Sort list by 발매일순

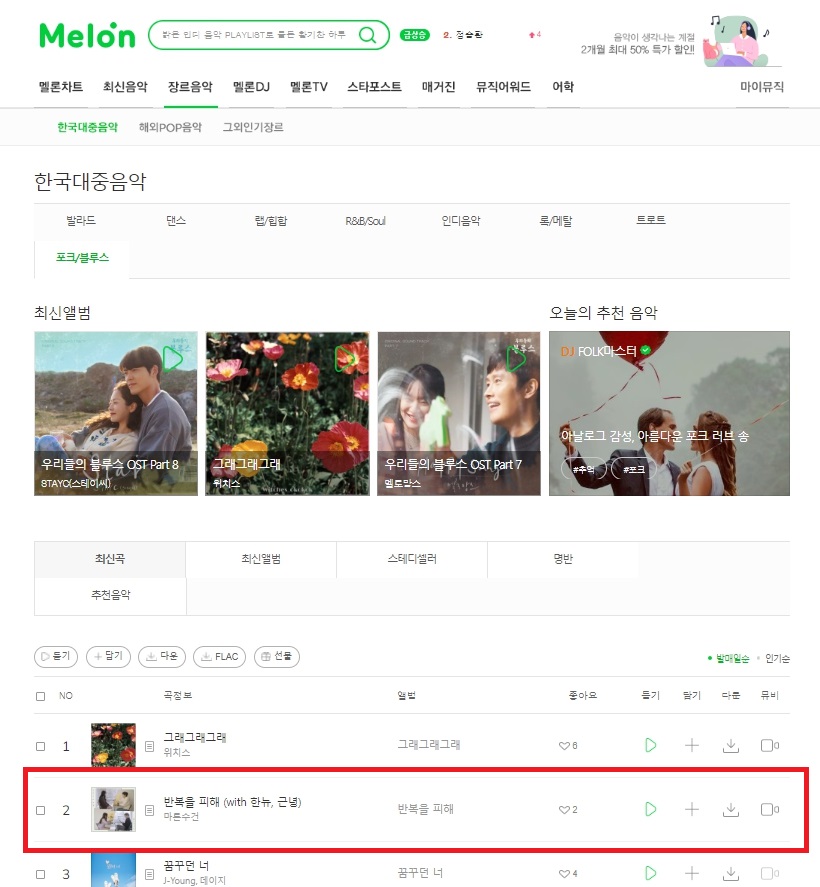point(732,658)
